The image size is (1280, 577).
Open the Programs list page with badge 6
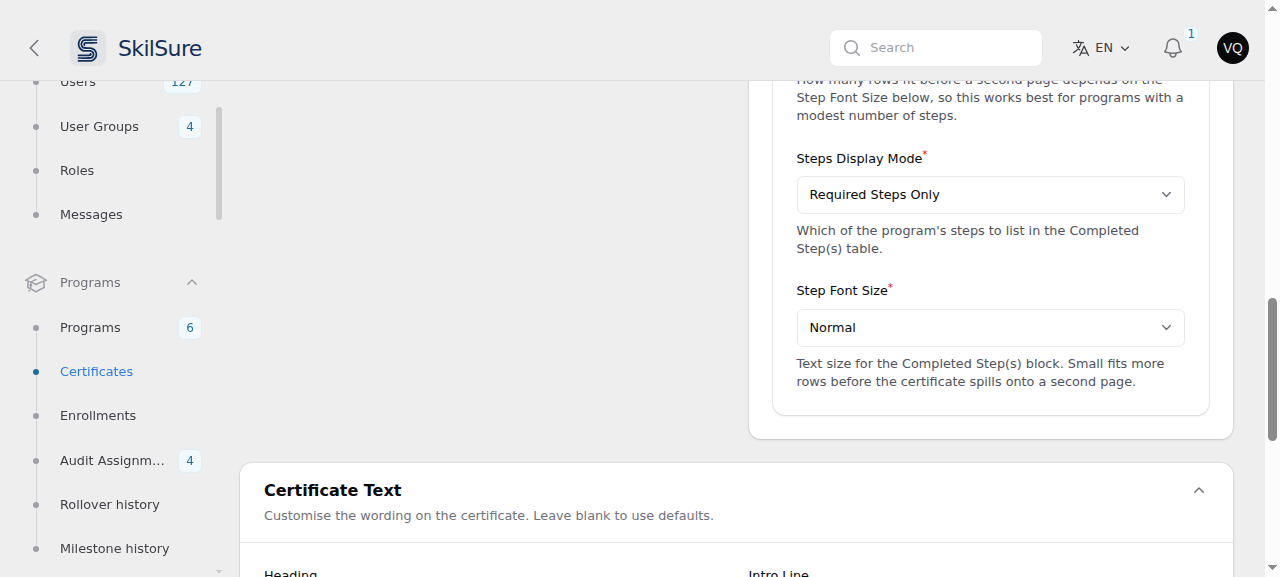(90, 328)
